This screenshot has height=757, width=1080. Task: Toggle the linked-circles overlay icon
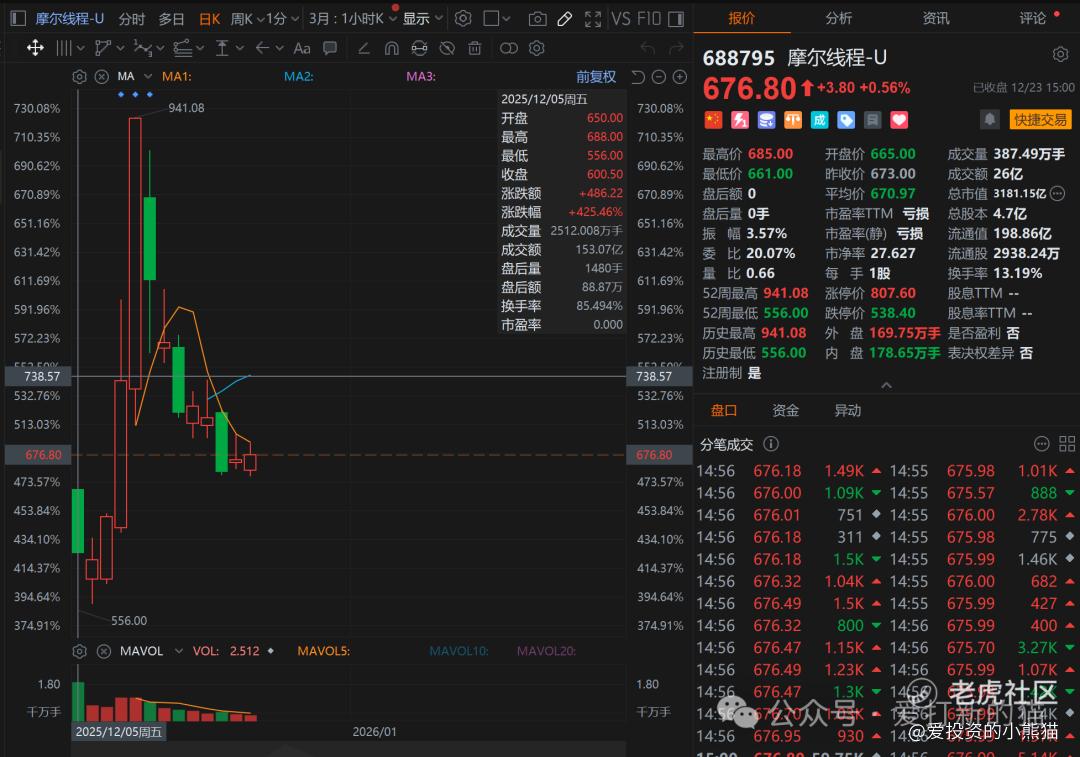[x=508, y=48]
